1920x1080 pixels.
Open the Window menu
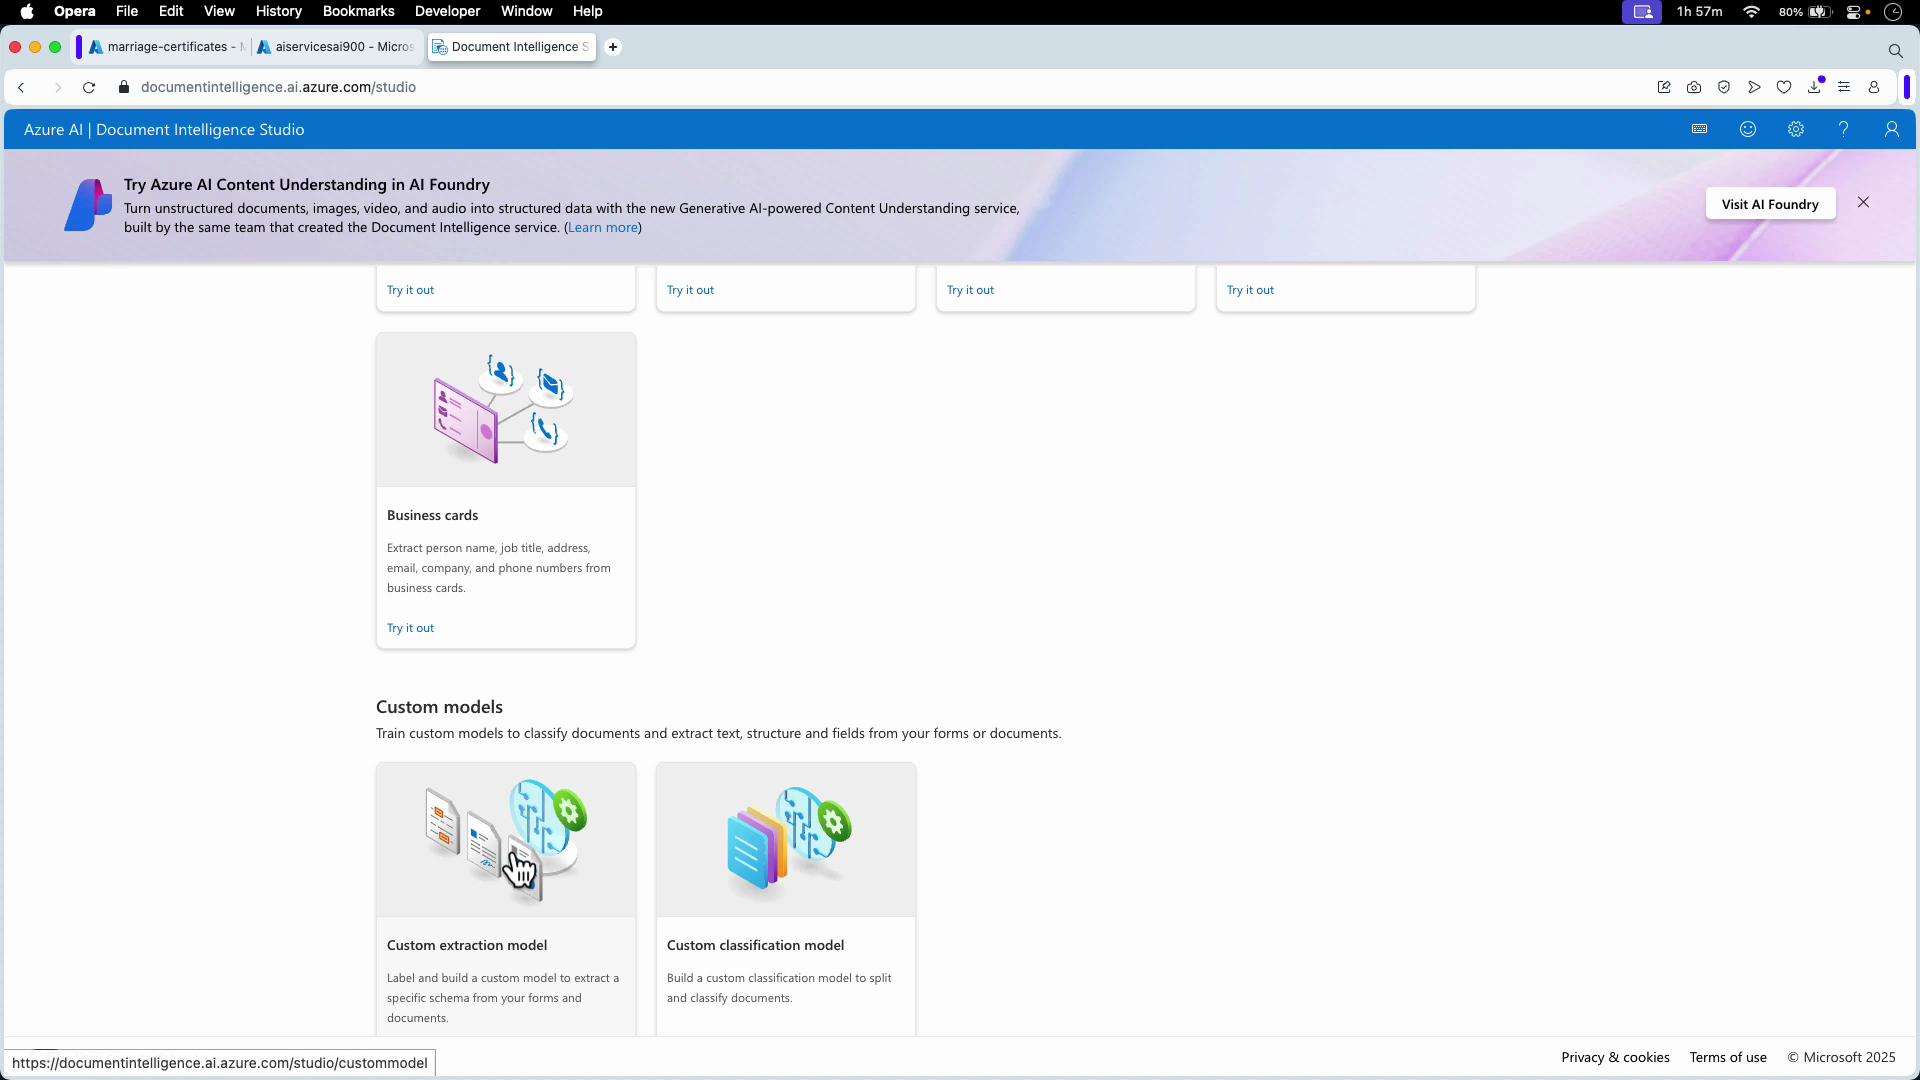point(527,12)
